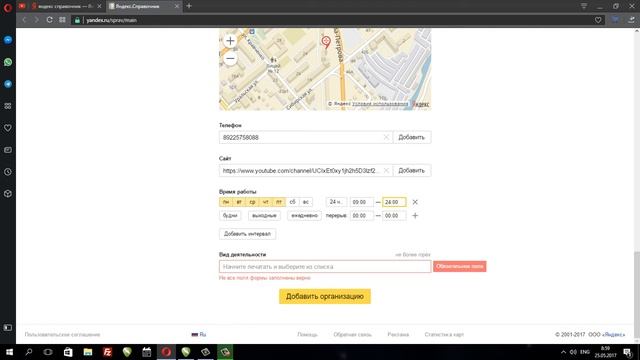Open language selector 'Ru' in footer

pos(199,334)
